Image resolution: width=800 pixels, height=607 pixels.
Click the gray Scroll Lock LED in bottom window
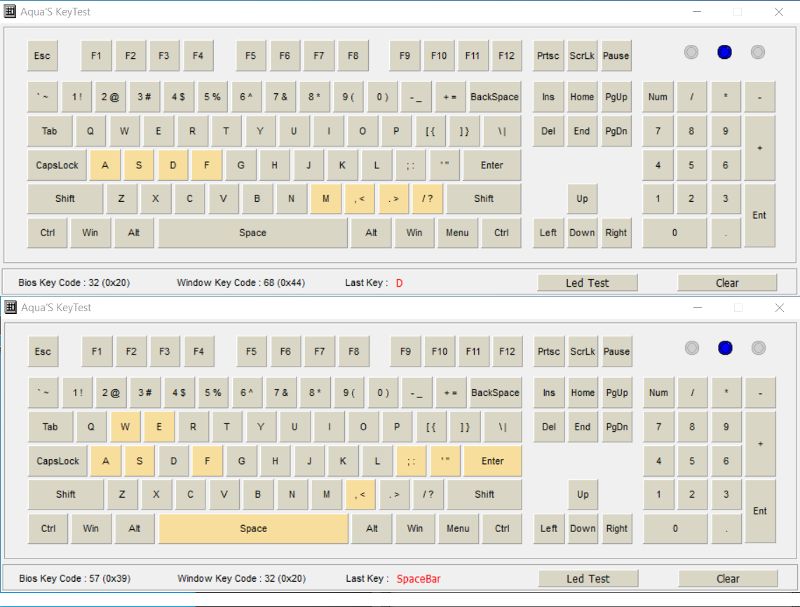[759, 348]
